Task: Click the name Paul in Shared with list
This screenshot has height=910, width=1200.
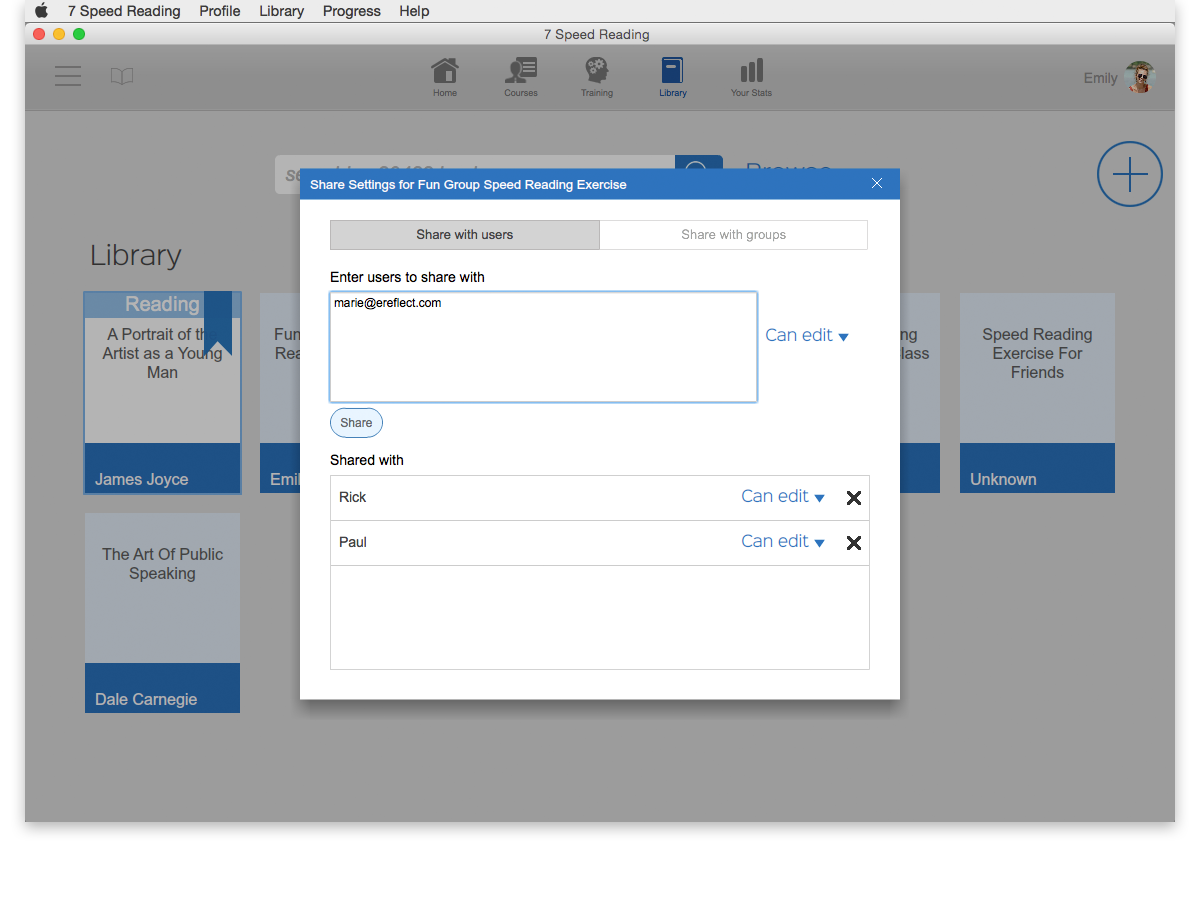Action: click(353, 542)
